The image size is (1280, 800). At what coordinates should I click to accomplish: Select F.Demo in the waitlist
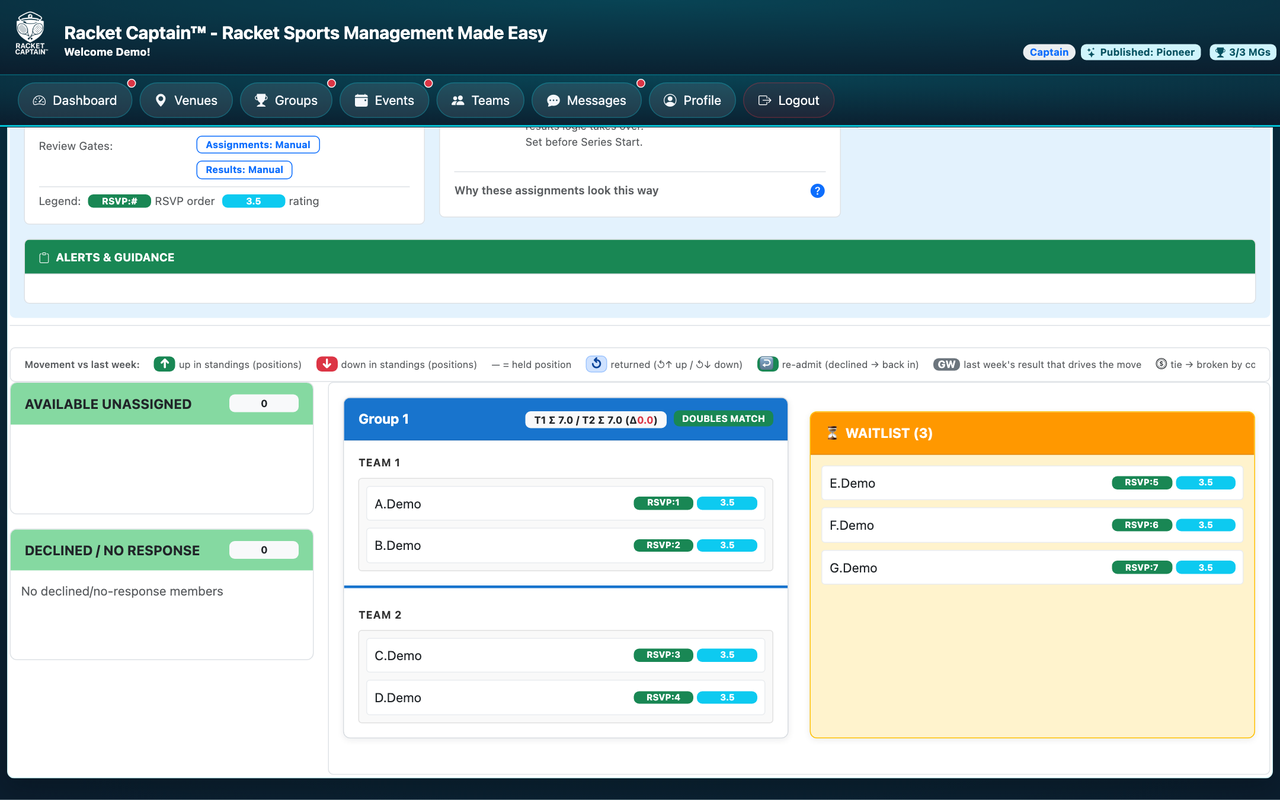(1032, 525)
